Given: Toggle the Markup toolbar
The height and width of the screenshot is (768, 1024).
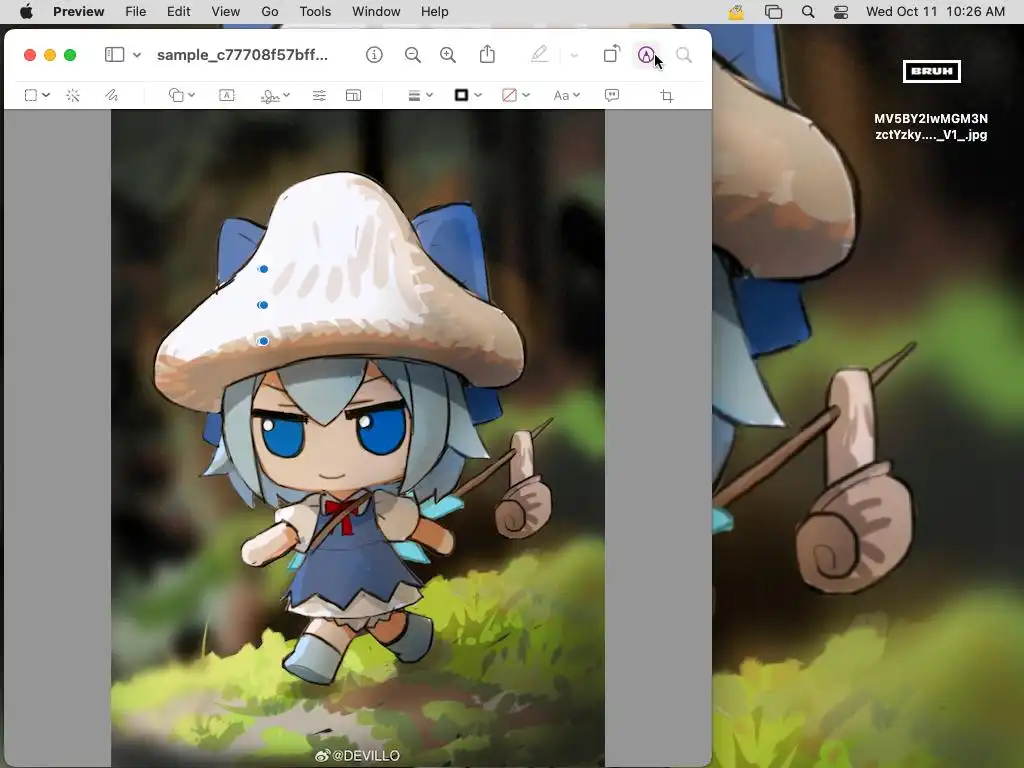Looking at the screenshot, I should [646, 55].
